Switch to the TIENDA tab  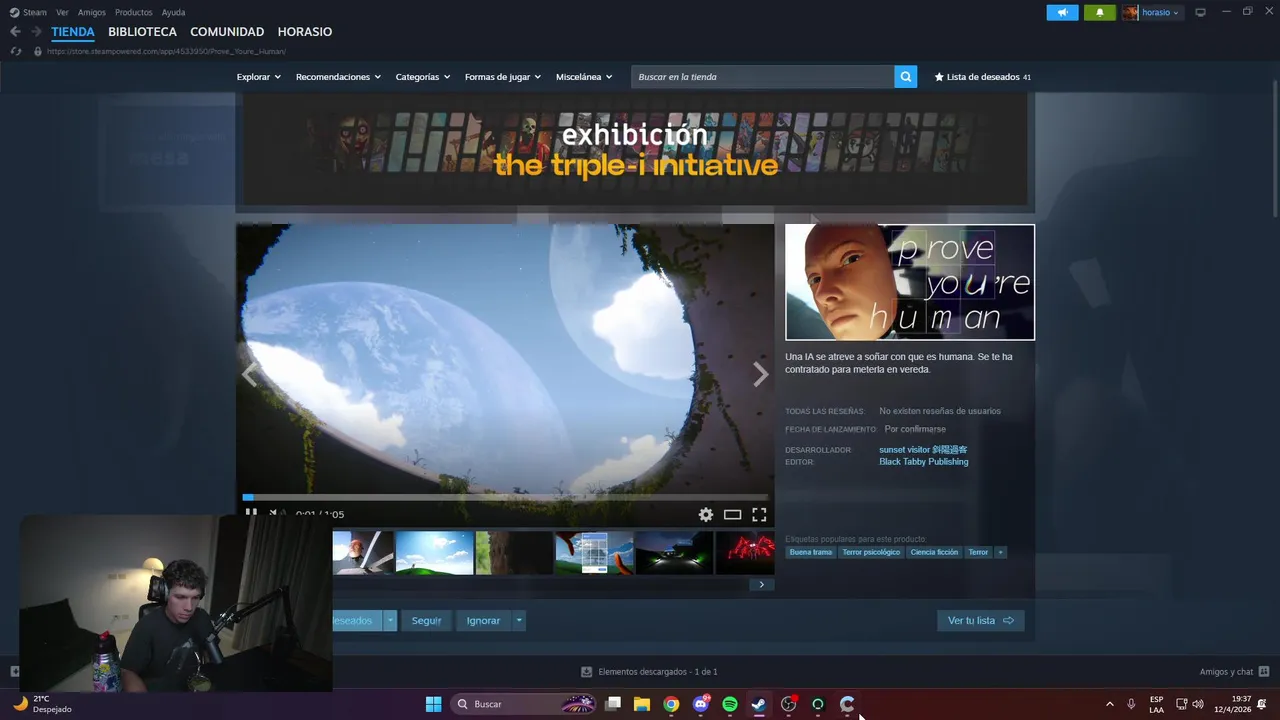point(73,32)
